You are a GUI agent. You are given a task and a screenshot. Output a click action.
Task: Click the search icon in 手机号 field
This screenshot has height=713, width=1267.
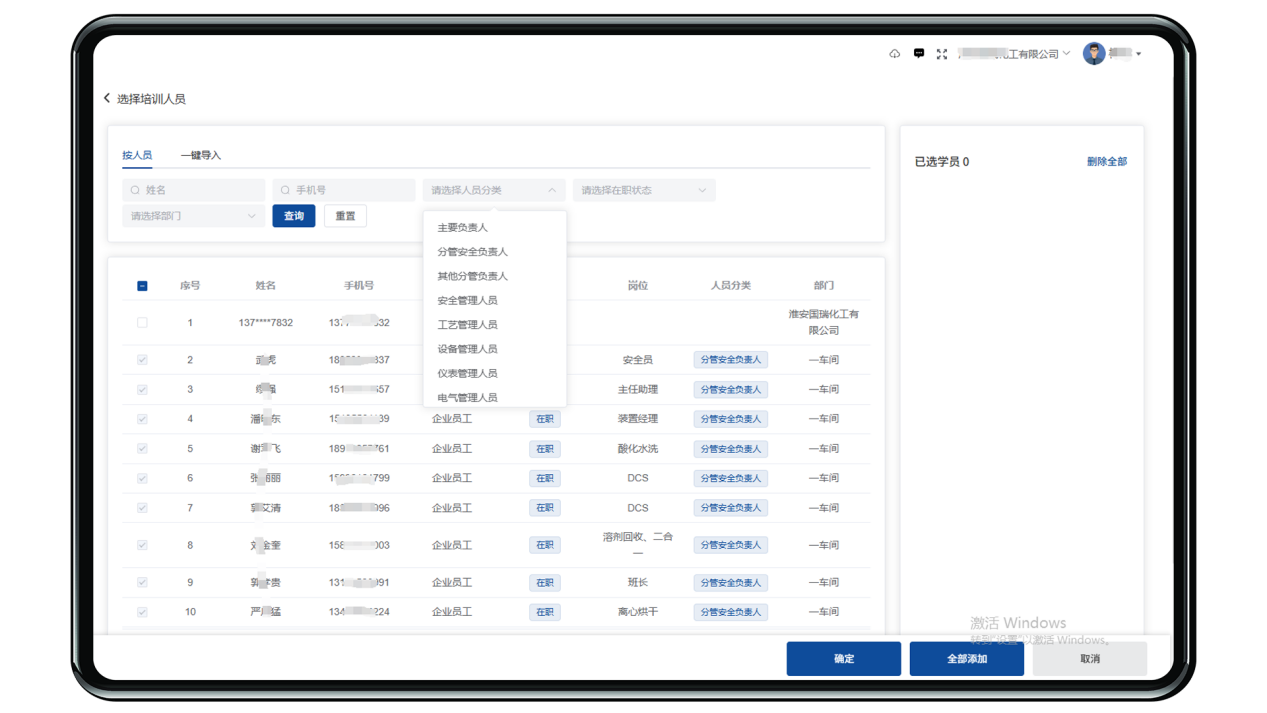pos(285,190)
